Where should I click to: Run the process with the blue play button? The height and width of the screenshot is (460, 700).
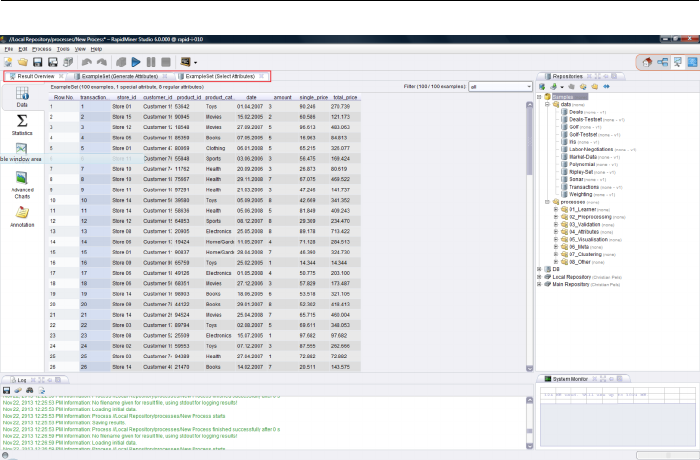click(x=136, y=62)
